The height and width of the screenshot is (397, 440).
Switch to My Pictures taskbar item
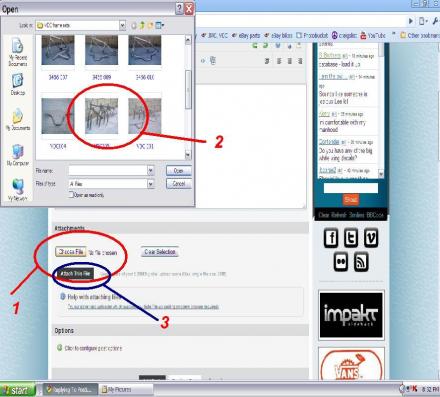click(x=126, y=389)
